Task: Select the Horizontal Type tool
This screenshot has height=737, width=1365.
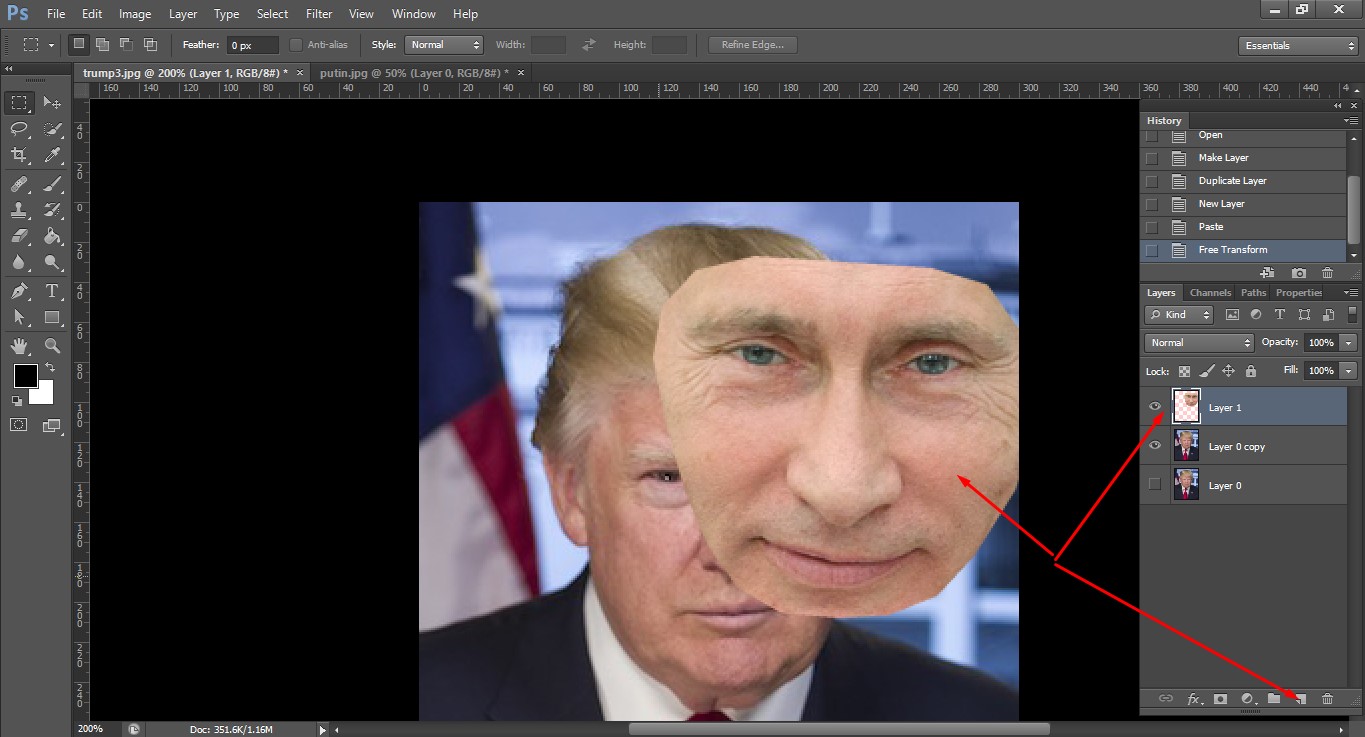Action: pos(52,291)
